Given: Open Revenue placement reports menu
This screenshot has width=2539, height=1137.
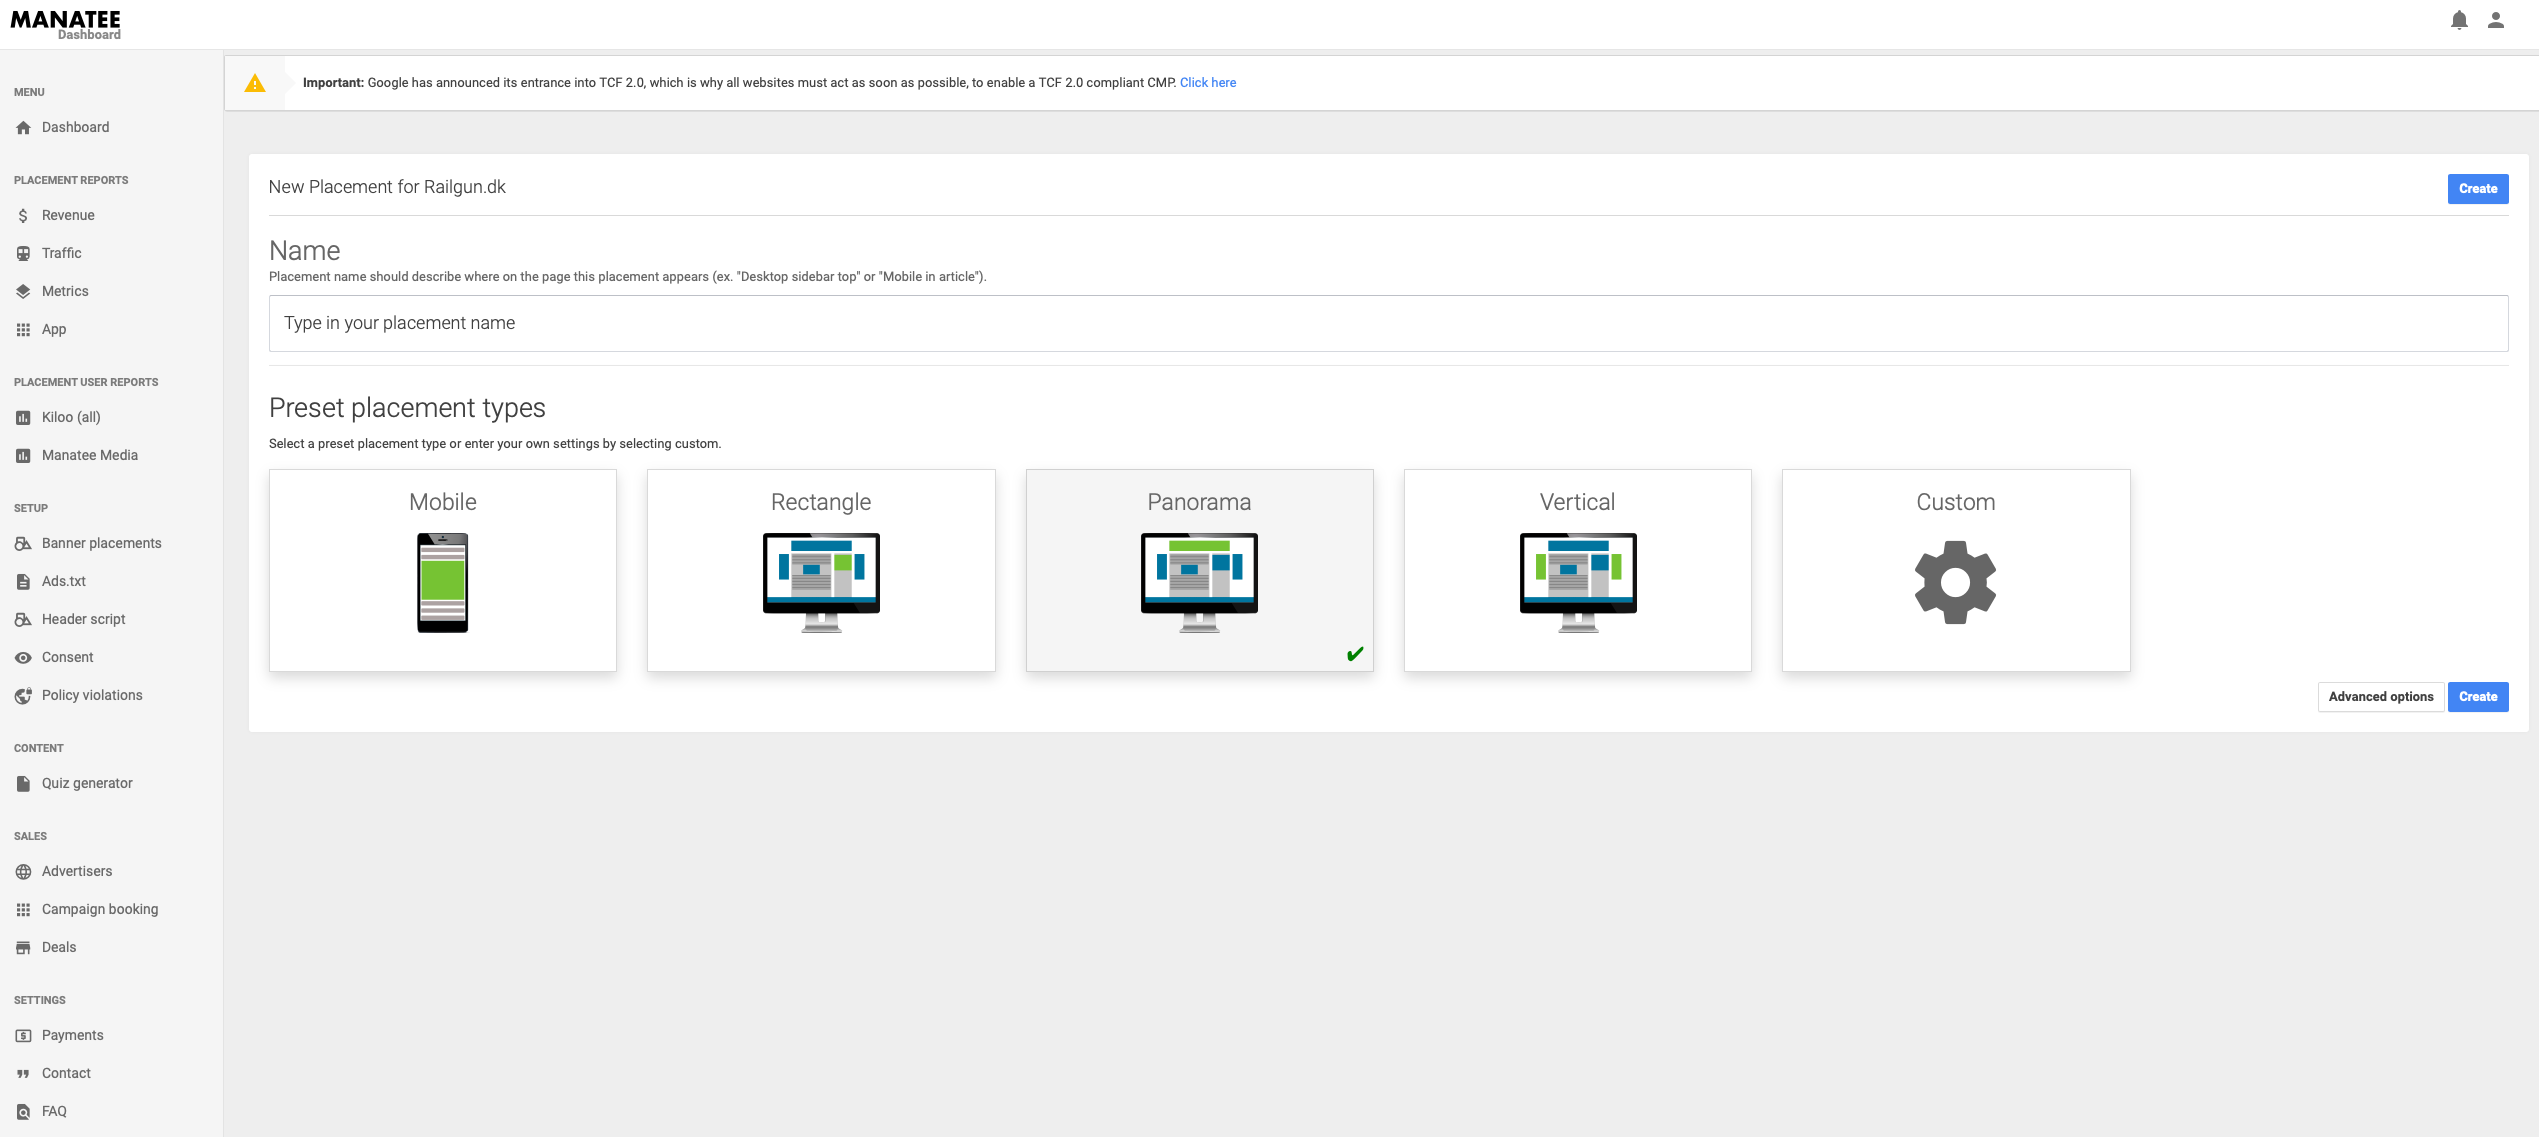Looking at the screenshot, I should pos(66,214).
